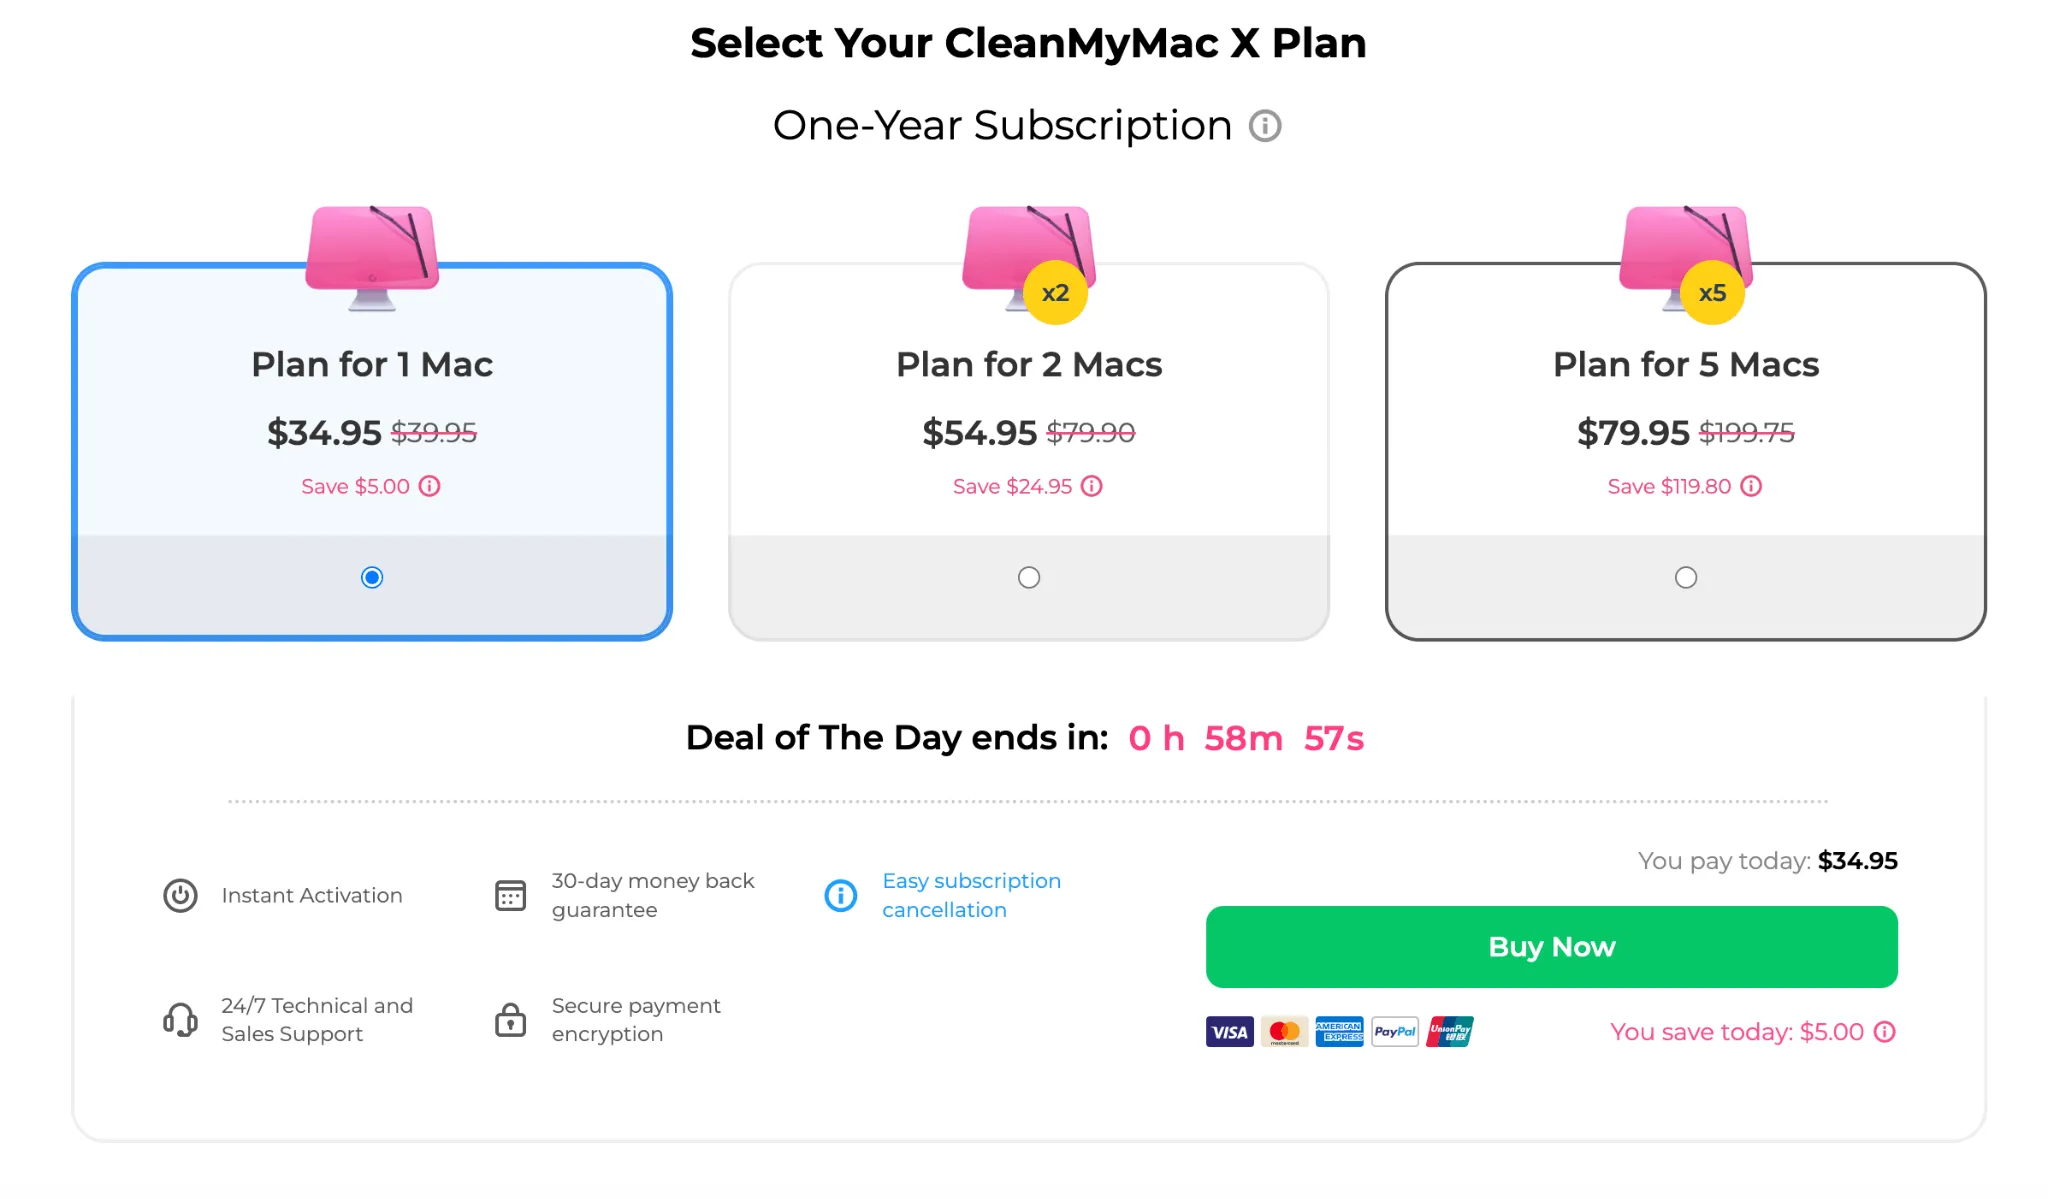Click the Deal of The Day countdown timer
This screenshot has height=1199, width=2048.
[x=1245, y=738]
